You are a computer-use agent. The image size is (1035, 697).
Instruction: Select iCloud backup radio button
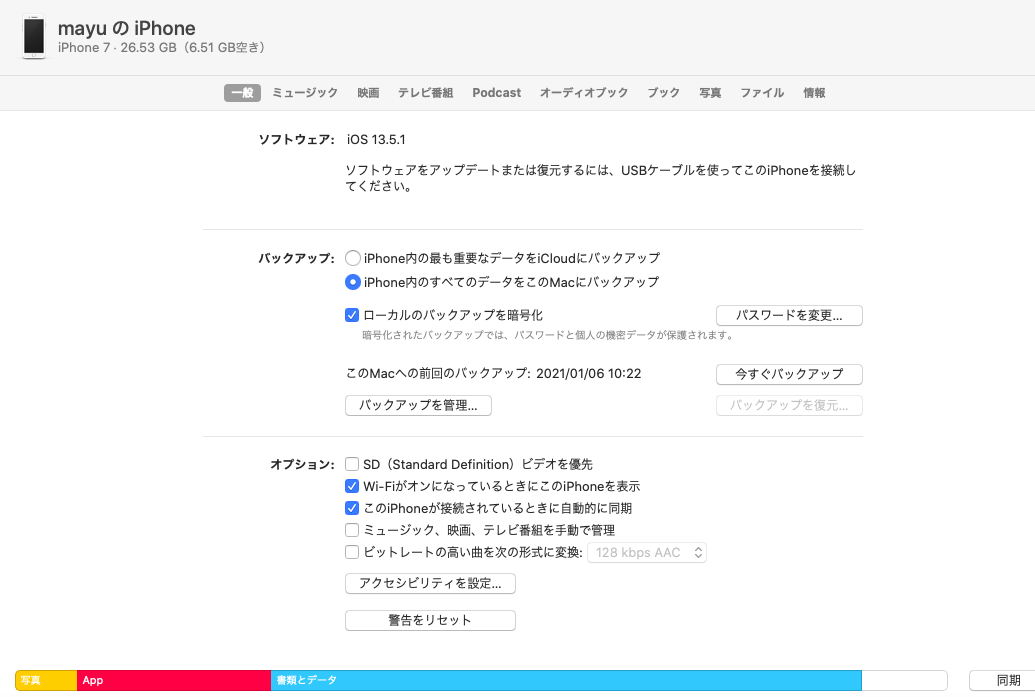352,258
